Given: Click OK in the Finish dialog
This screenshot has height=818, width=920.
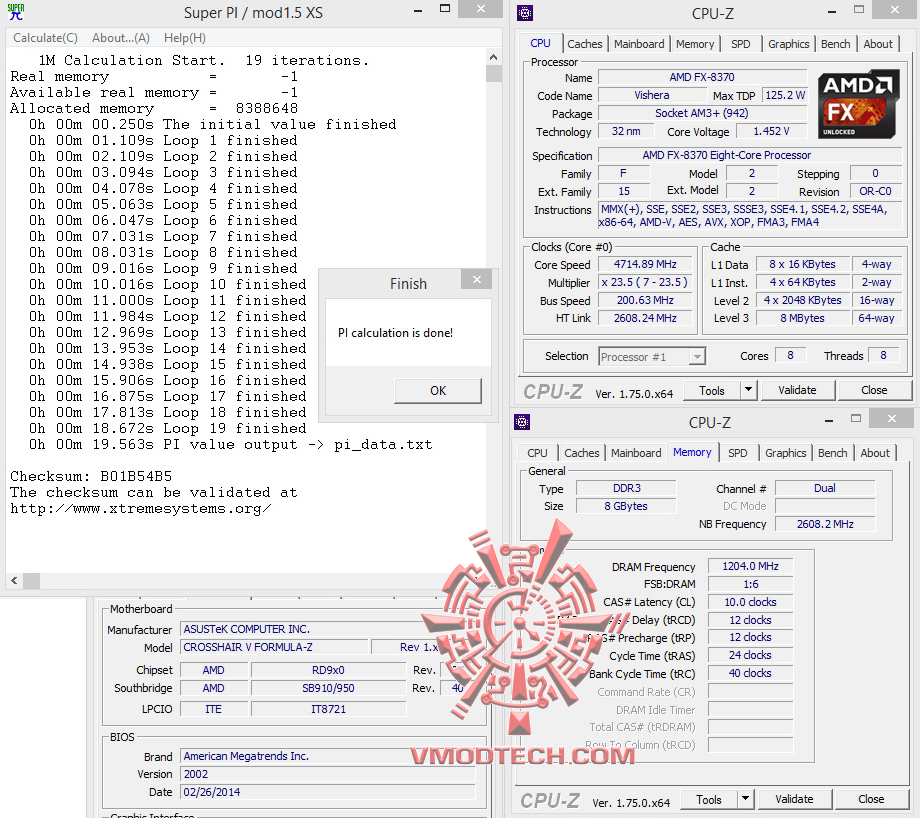Looking at the screenshot, I should pyautogui.click(x=438, y=391).
